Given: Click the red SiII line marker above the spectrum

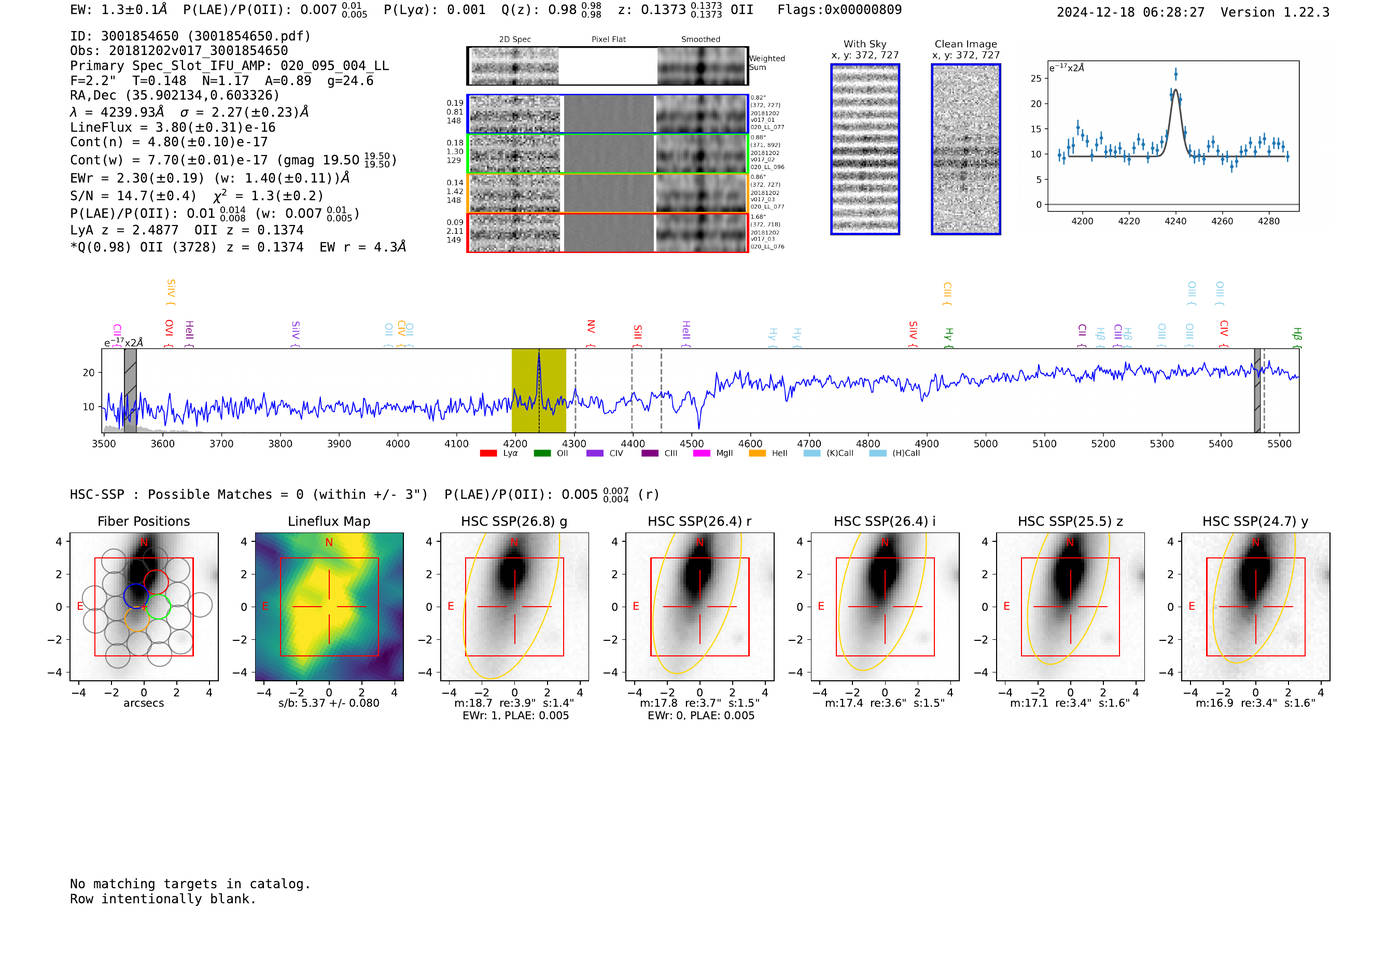Looking at the screenshot, I should 637,335.
